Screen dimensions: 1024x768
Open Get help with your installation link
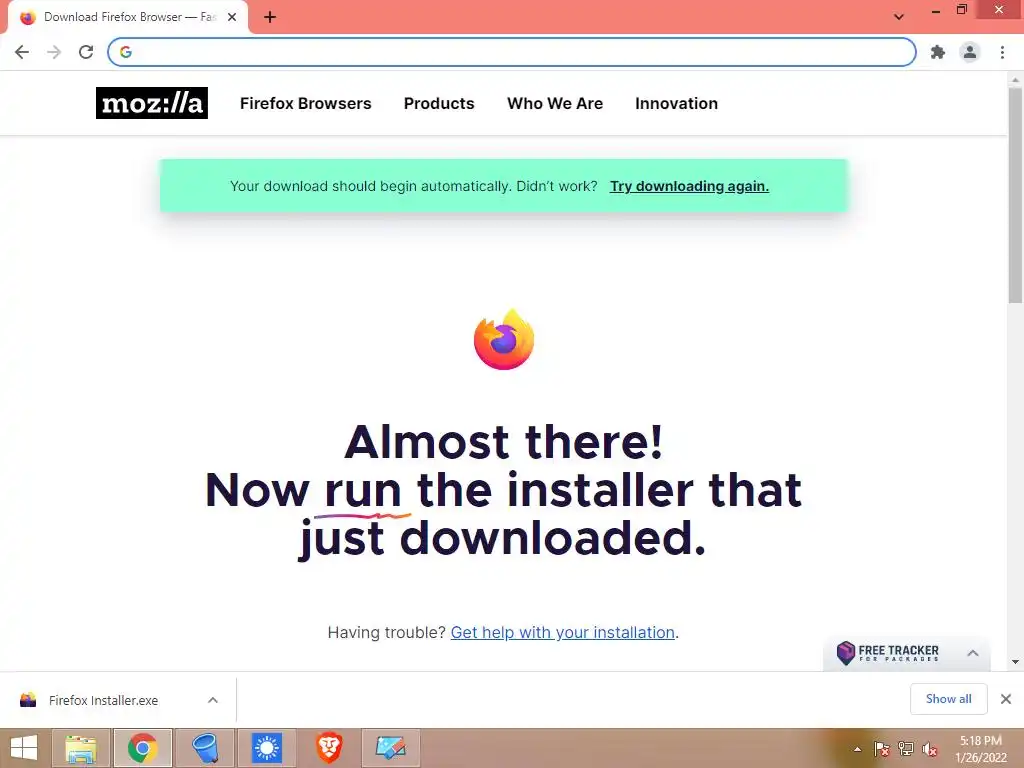pyautogui.click(x=562, y=632)
